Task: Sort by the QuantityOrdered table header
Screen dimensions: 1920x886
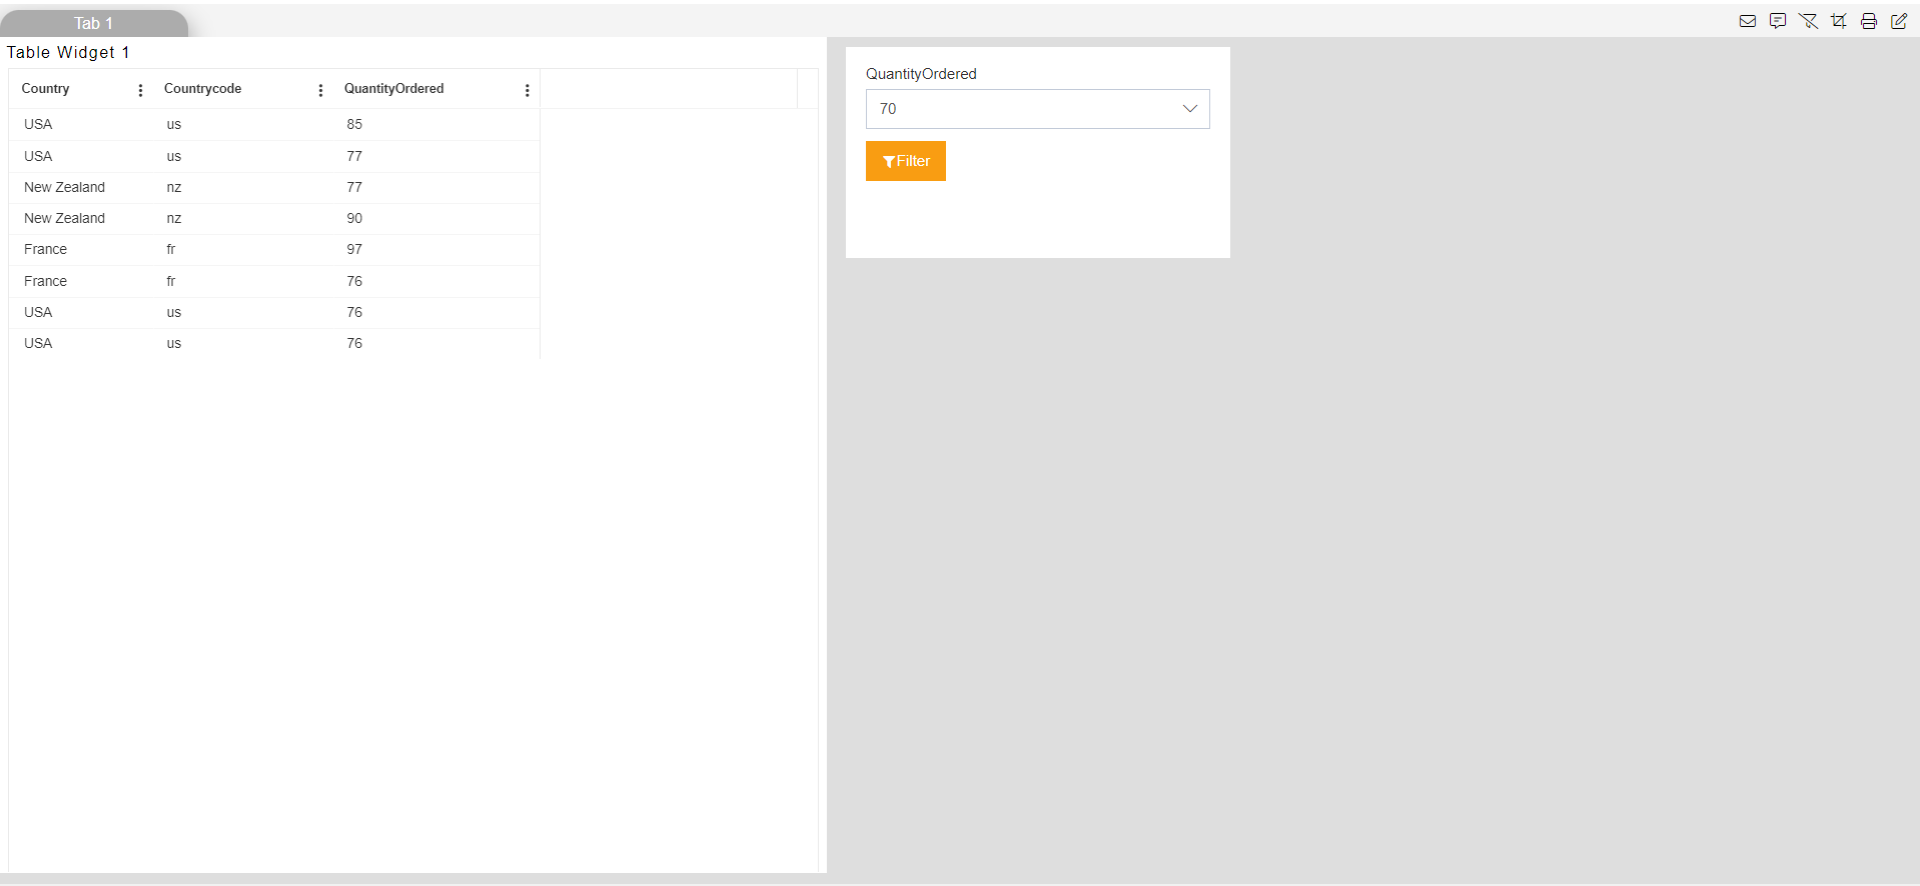Action: [x=394, y=89]
